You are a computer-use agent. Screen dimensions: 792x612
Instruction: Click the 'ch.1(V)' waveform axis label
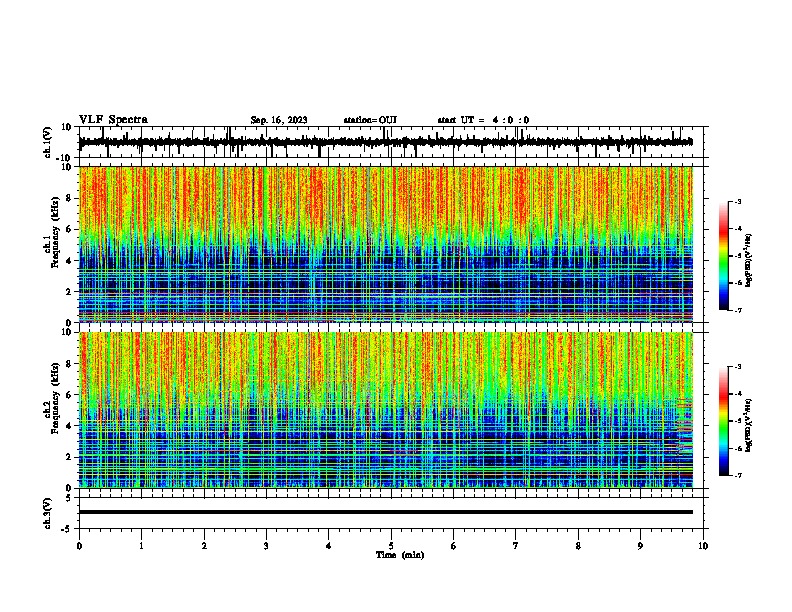coord(48,142)
